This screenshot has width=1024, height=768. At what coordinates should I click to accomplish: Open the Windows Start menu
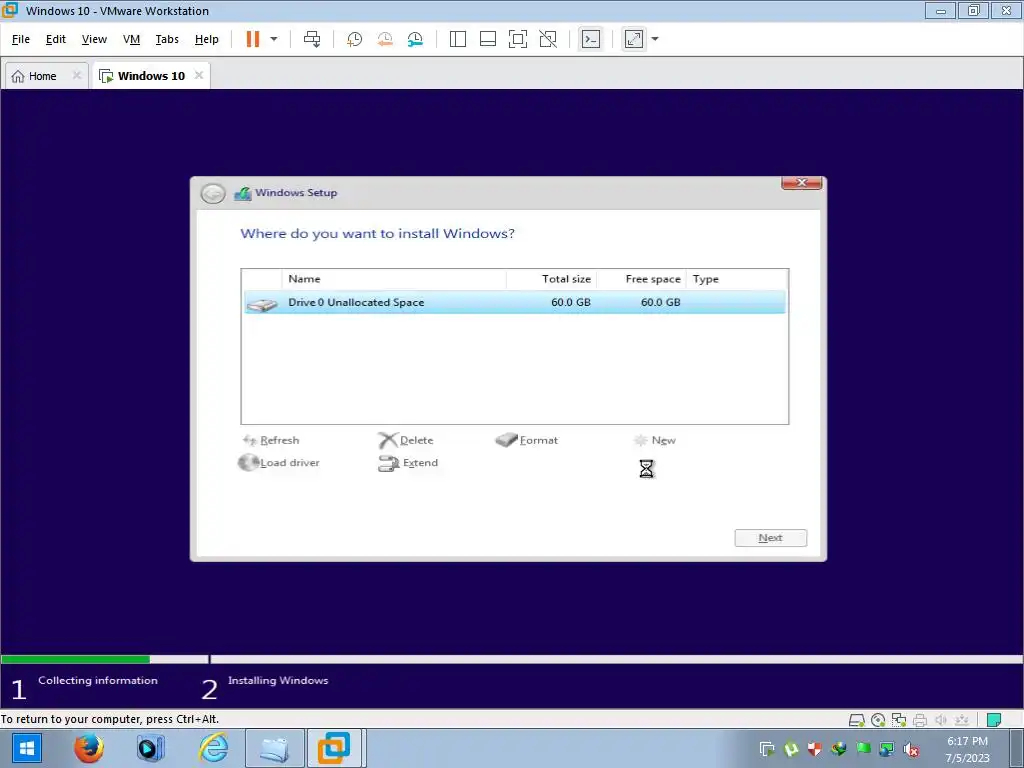26,748
